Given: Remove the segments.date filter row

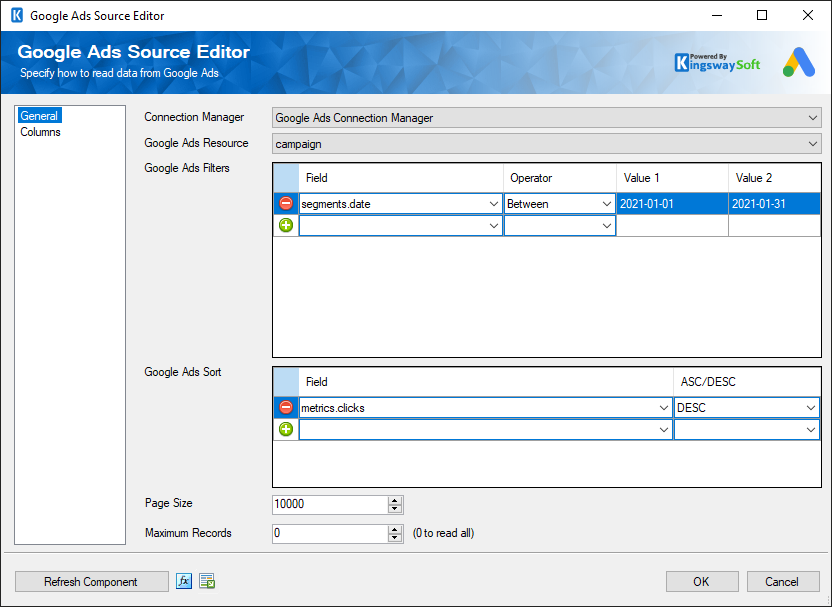Looking at the screenshot, I should click(286, 204).
